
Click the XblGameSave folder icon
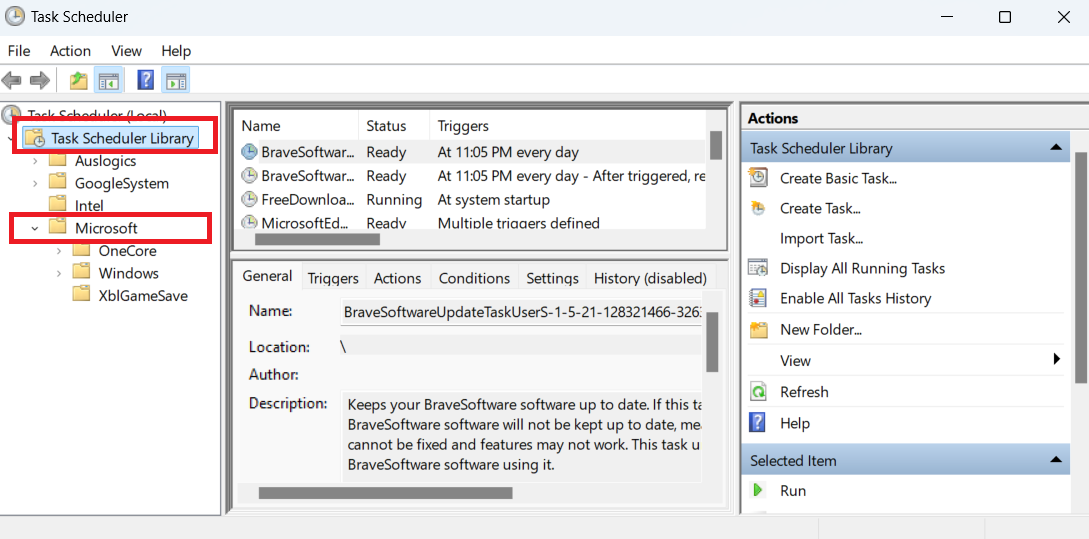click(81, 295)
